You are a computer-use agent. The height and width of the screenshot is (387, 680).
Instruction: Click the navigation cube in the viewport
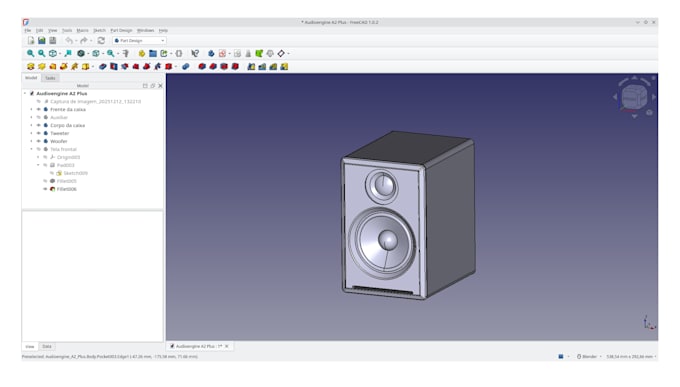(634, 97)
